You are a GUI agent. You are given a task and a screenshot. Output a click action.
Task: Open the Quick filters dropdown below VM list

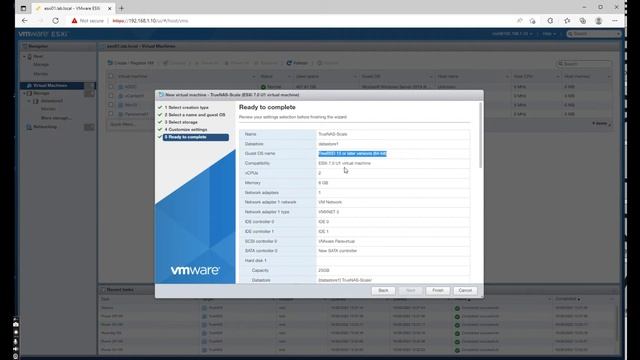pos(124,124)
